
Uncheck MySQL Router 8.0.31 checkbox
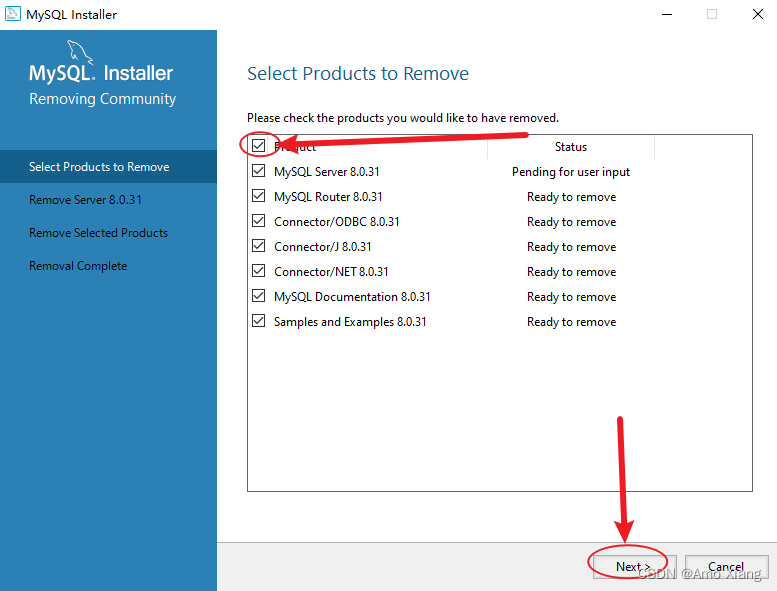(x=258, y=196)
